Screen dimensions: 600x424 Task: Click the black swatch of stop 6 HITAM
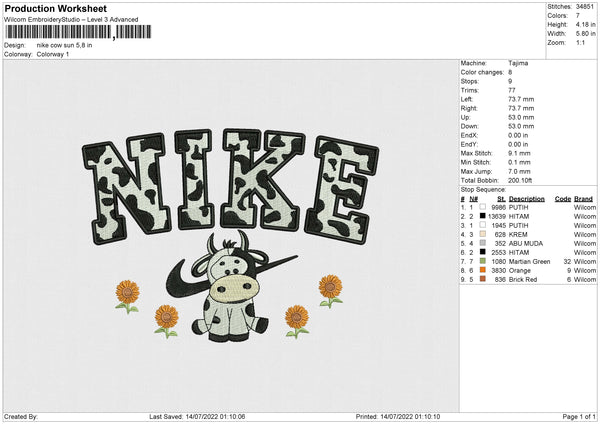483,252
